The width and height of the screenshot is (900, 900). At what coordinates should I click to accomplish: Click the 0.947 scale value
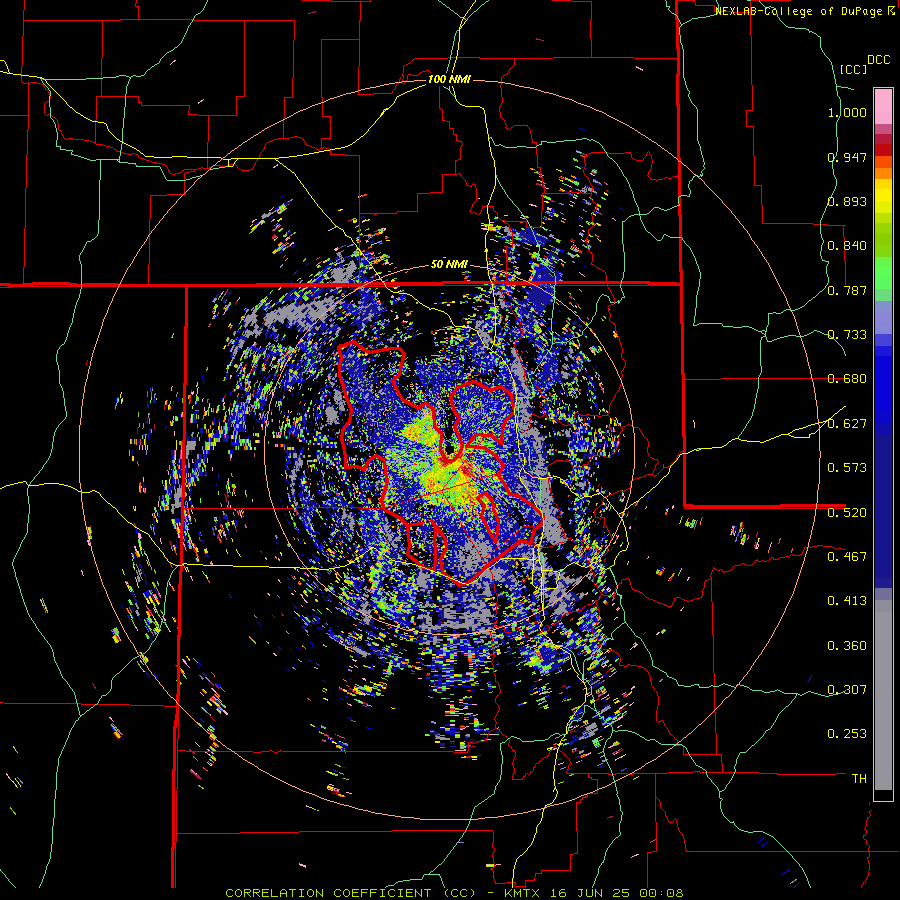847,157
